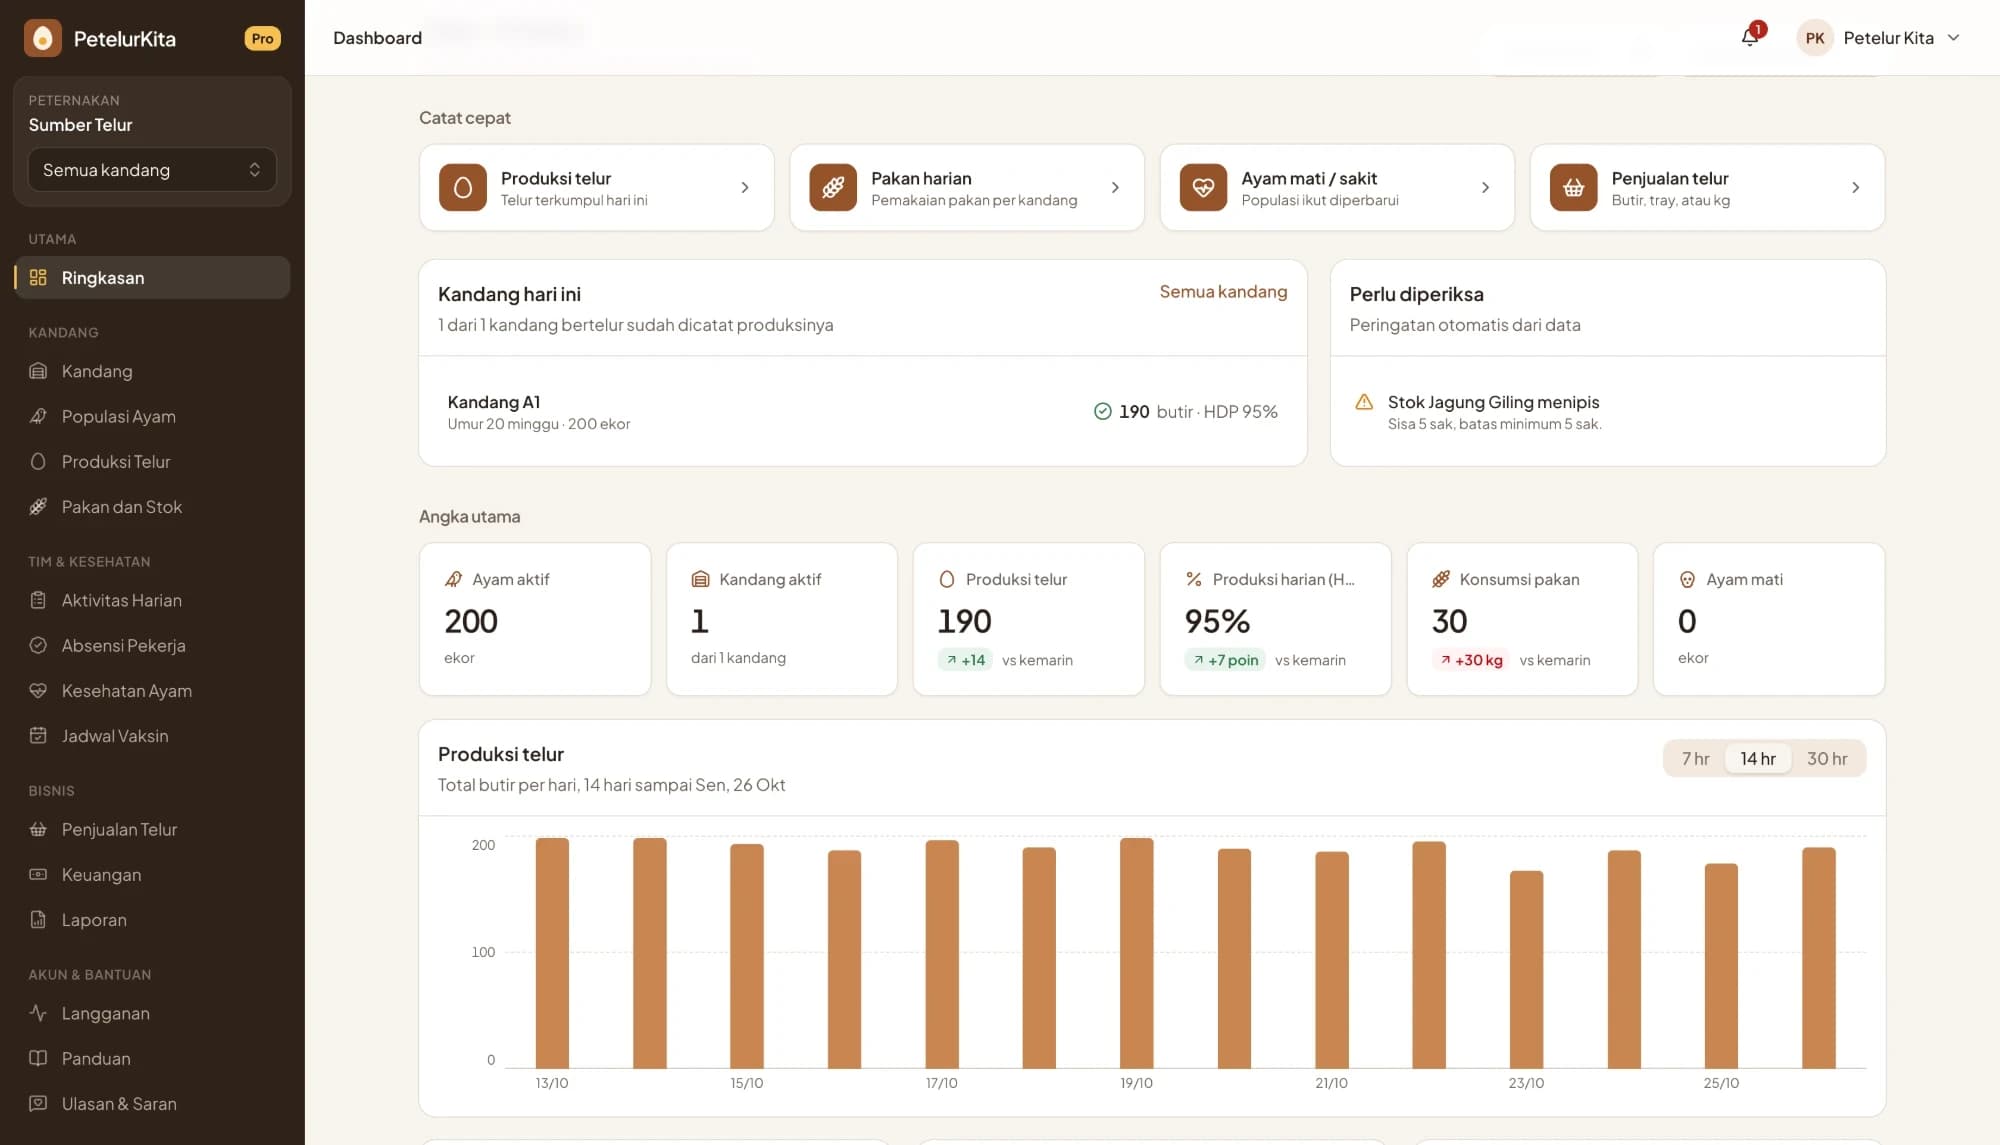
Task: Click the Populasi Ayam feather icon
Action: tap(38, 416)
